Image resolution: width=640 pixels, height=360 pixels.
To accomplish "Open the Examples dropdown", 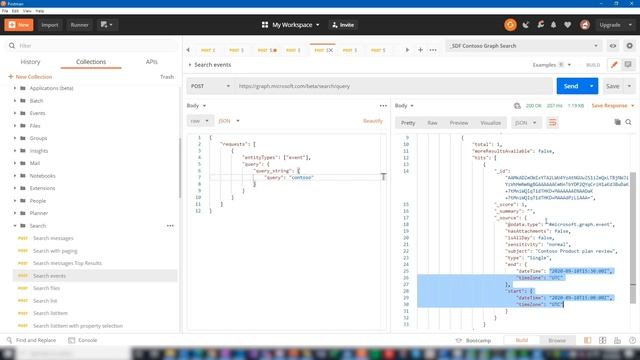I will [x=551, y=65].
